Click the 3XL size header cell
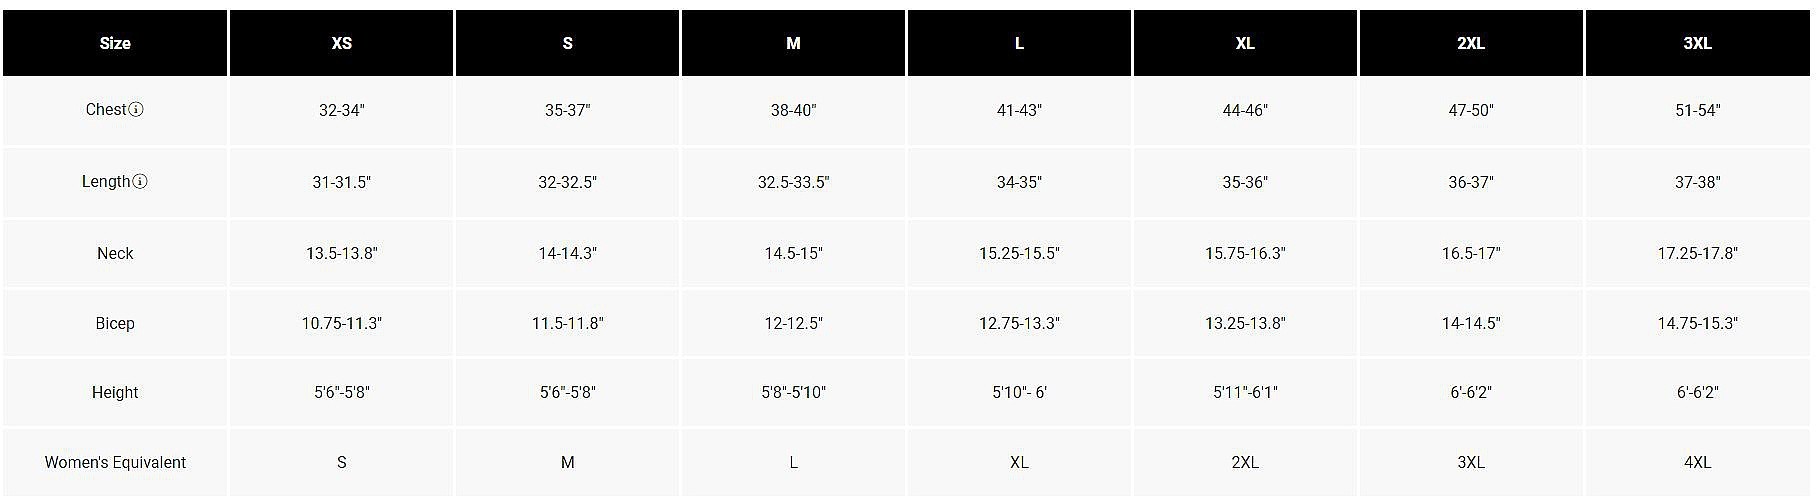 click(1697, 43)
